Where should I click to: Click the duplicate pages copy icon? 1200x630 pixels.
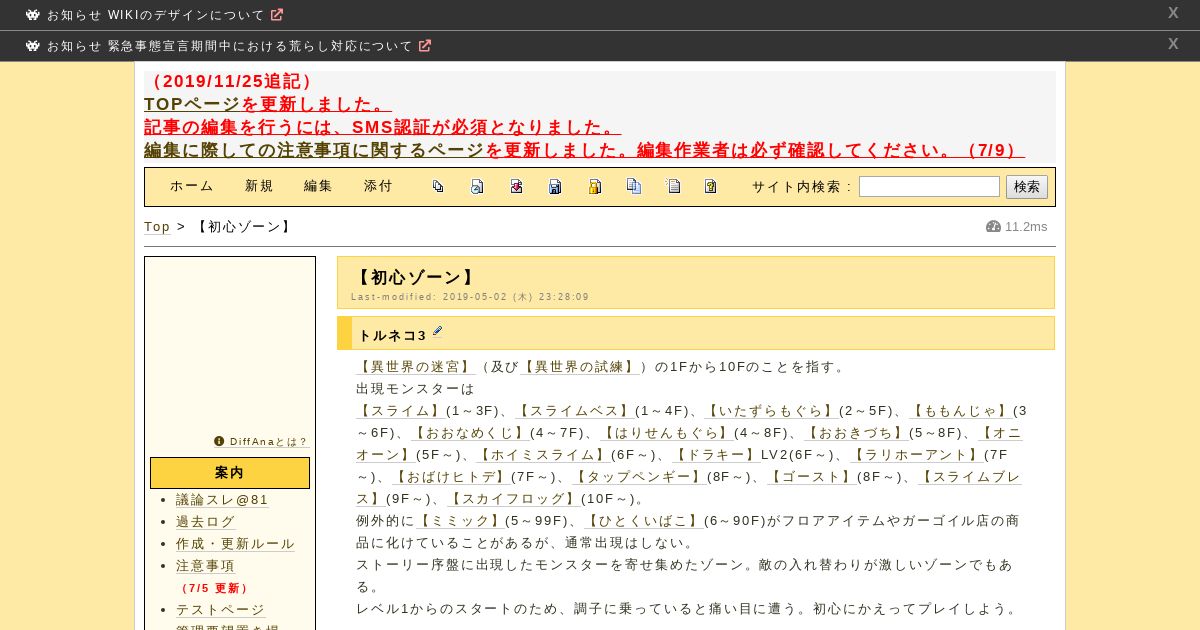click(x=633, y=186)
